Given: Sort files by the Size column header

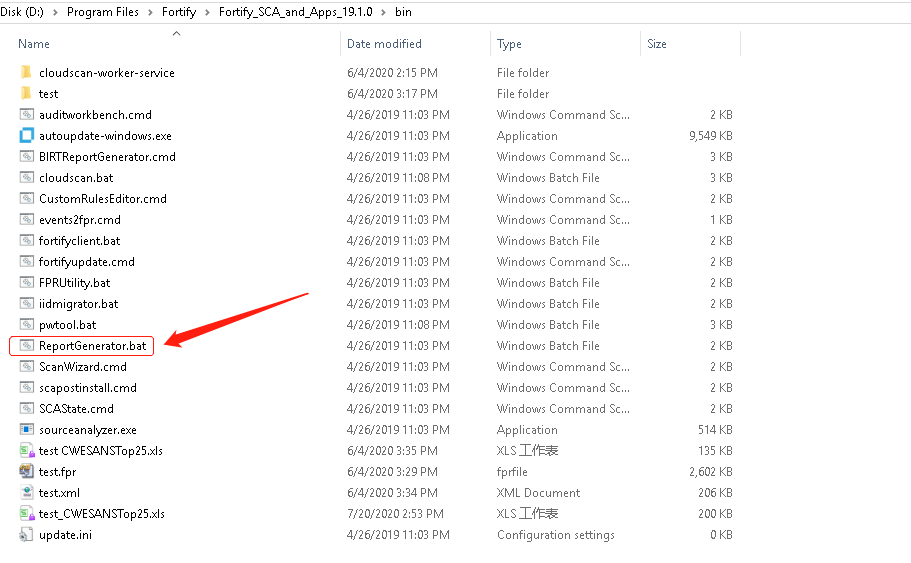Looking at the screenshot, I should tap(657, 44).
